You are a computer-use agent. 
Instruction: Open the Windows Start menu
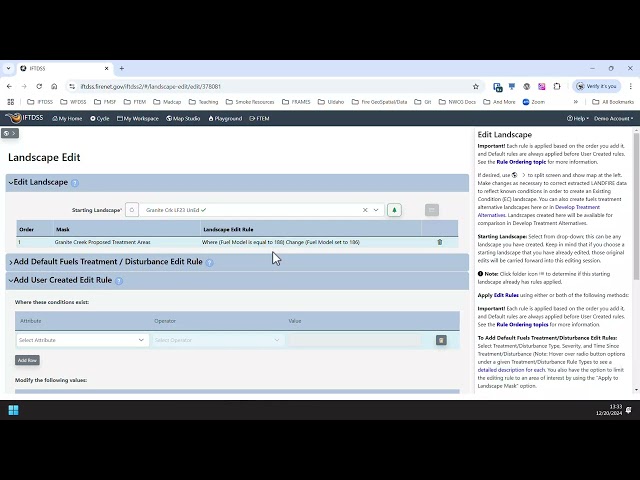click(14, 410)
